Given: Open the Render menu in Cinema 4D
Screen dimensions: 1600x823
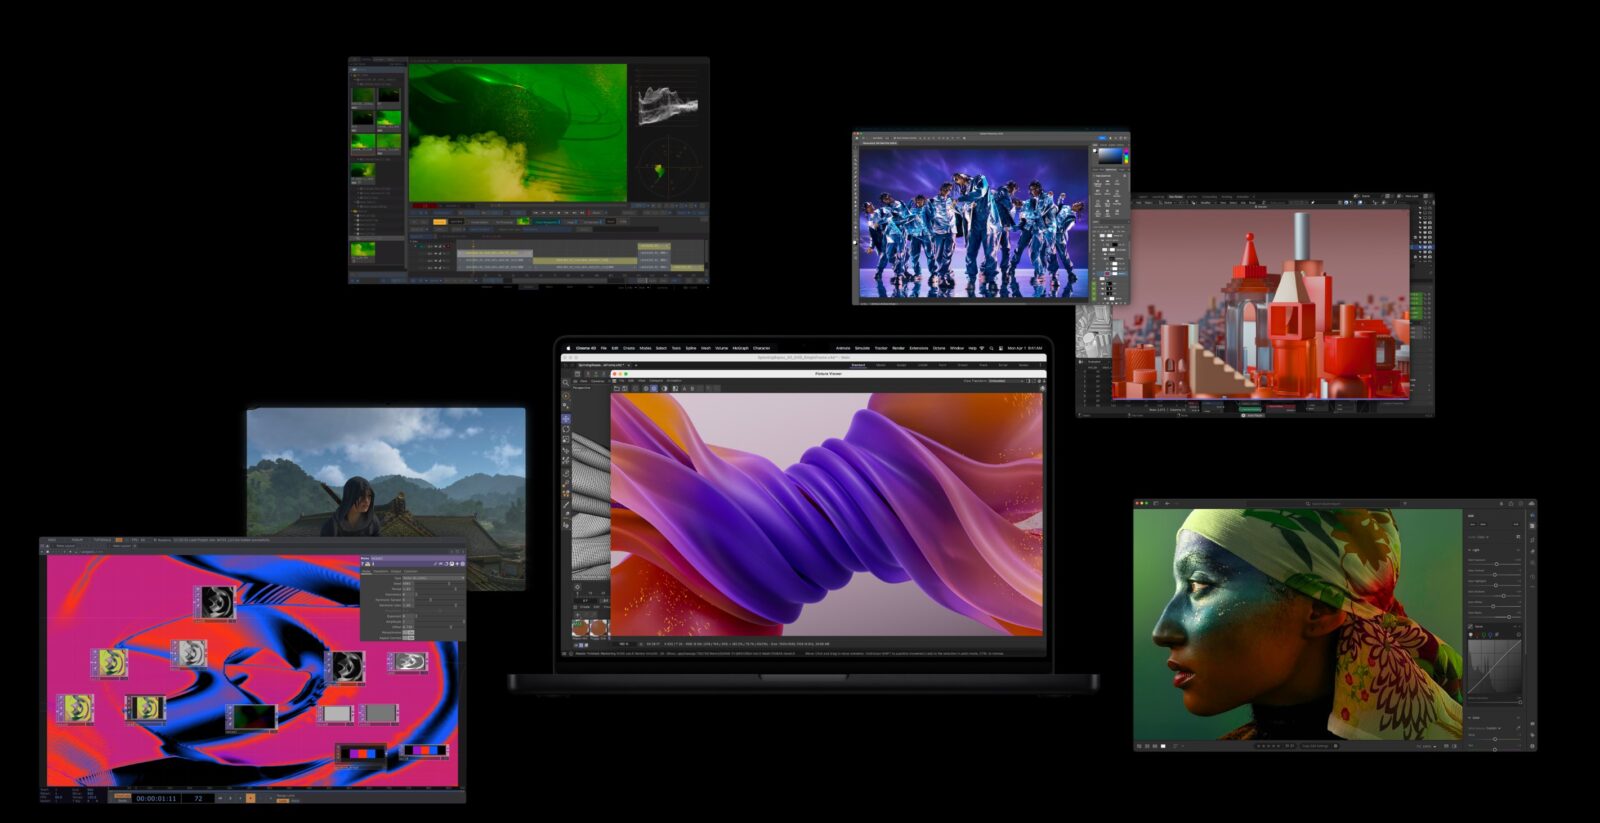Looking at the screenshot, I should pos(898,348).
